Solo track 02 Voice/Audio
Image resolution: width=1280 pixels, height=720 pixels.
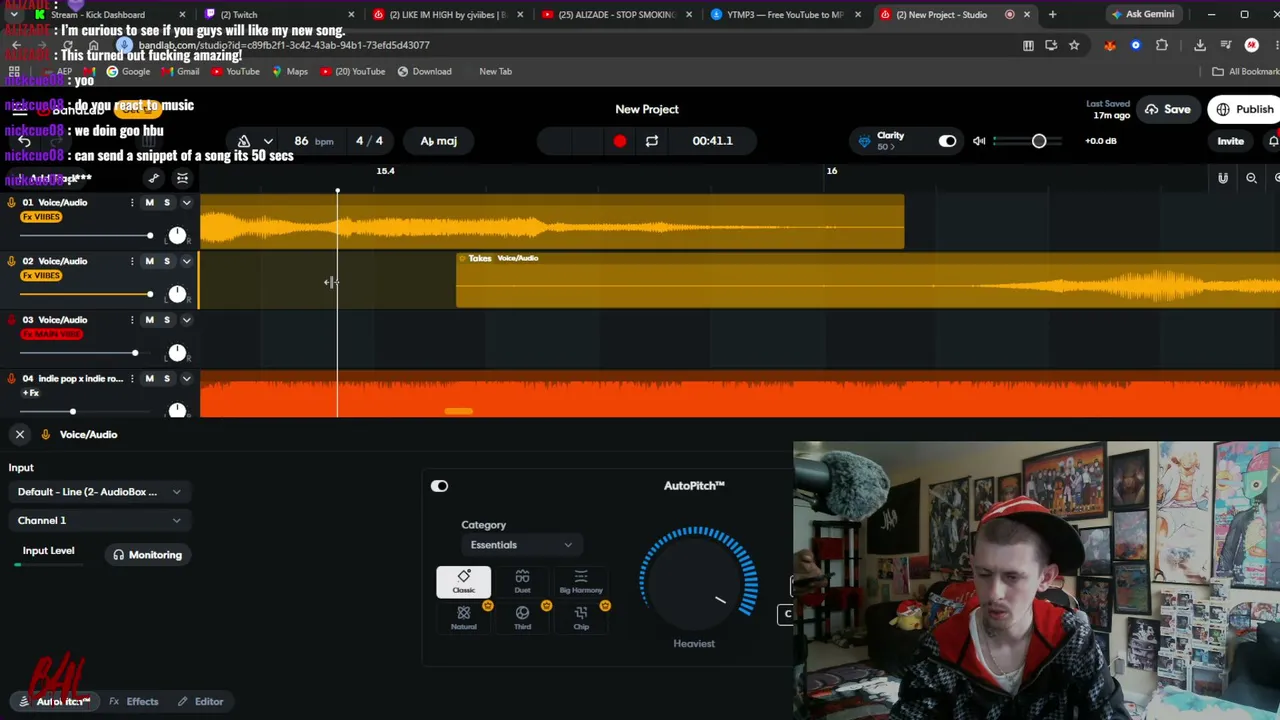(x=167, y=261)
